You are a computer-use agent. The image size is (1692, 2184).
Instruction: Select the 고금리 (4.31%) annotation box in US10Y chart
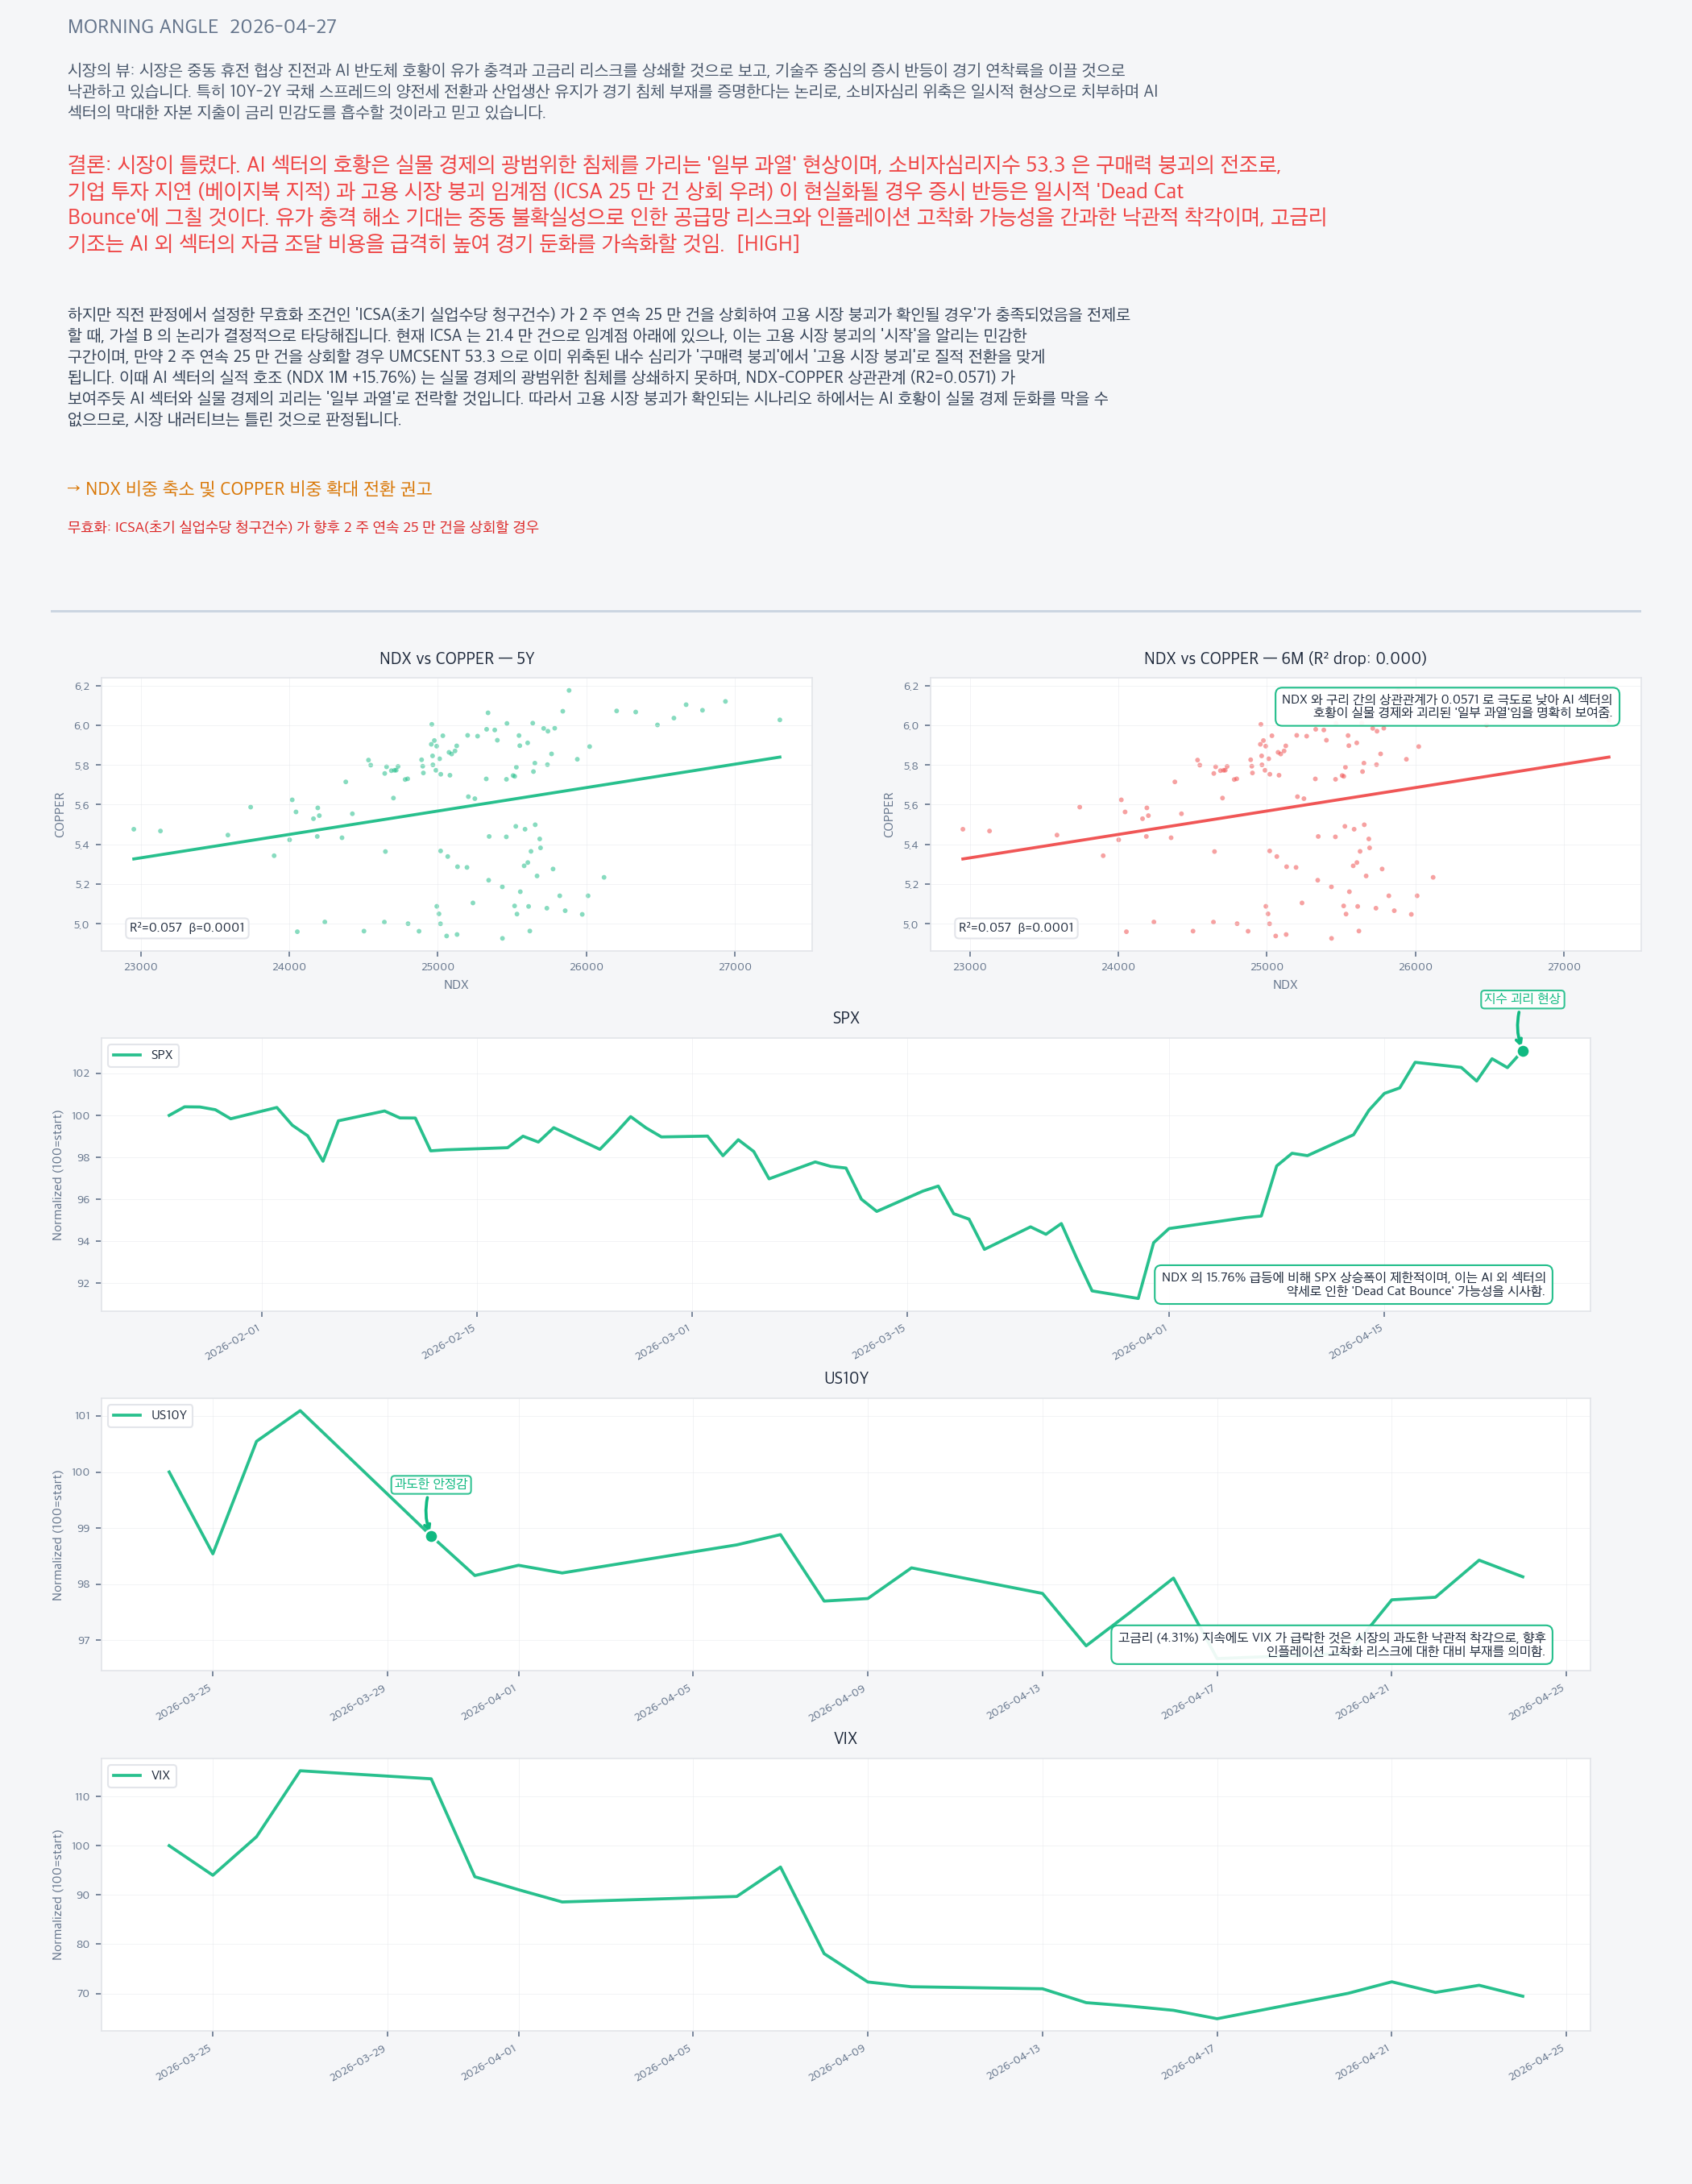tap(1331, 1644)
